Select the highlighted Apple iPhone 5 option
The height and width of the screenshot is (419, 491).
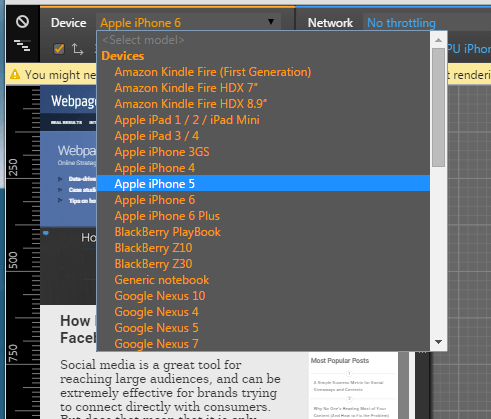coord(263,184)
